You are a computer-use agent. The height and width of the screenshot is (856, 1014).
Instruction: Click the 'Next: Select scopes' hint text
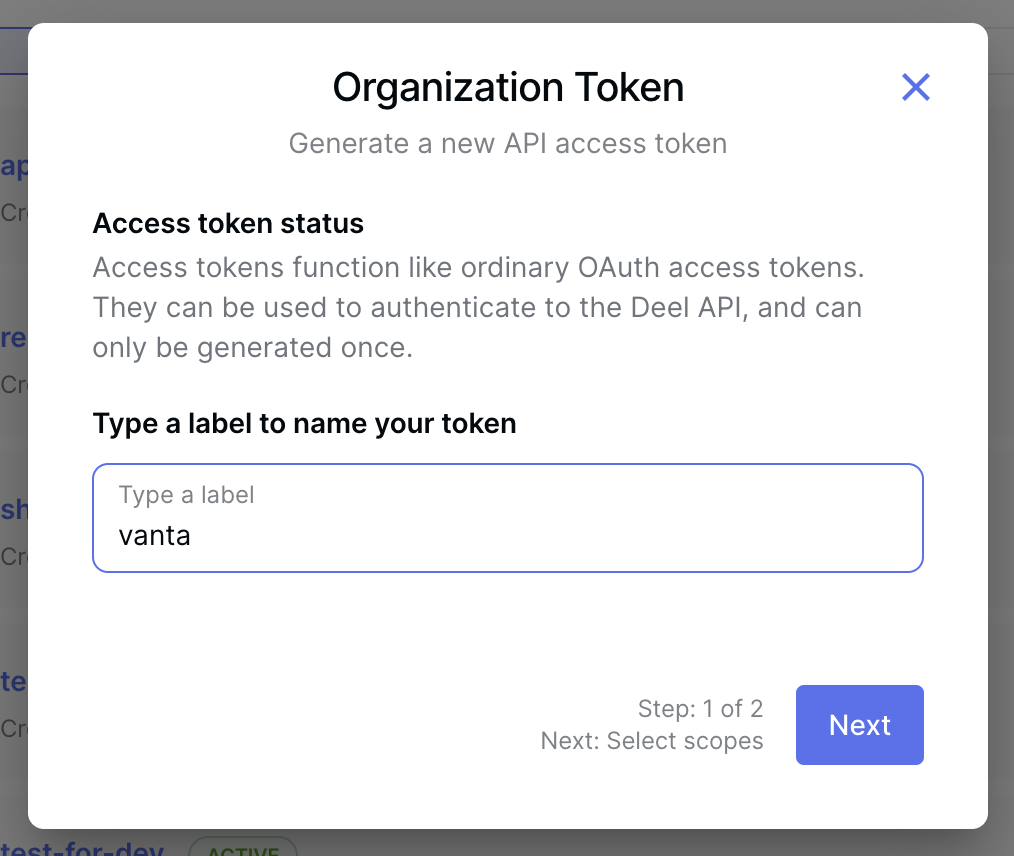click(x=652, y=741)
